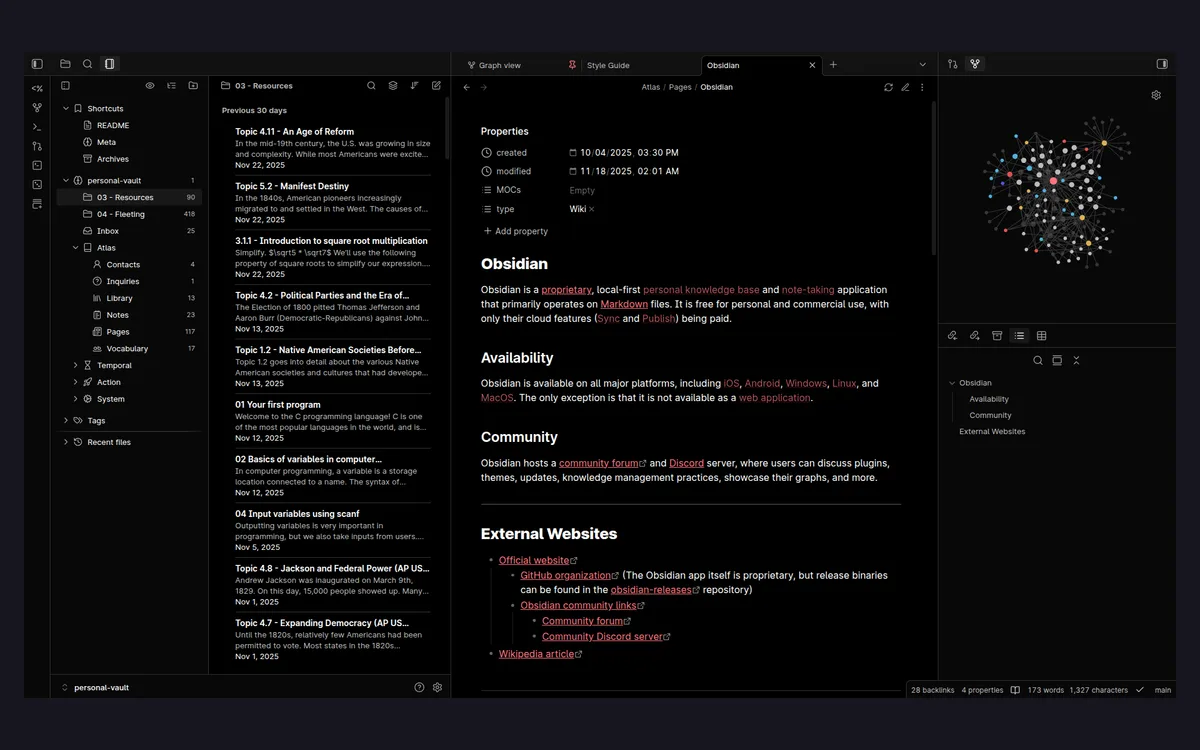Open the table icon tab in right sidebar
This screenshot has width=1200, height=750.
pos(1041,336)
